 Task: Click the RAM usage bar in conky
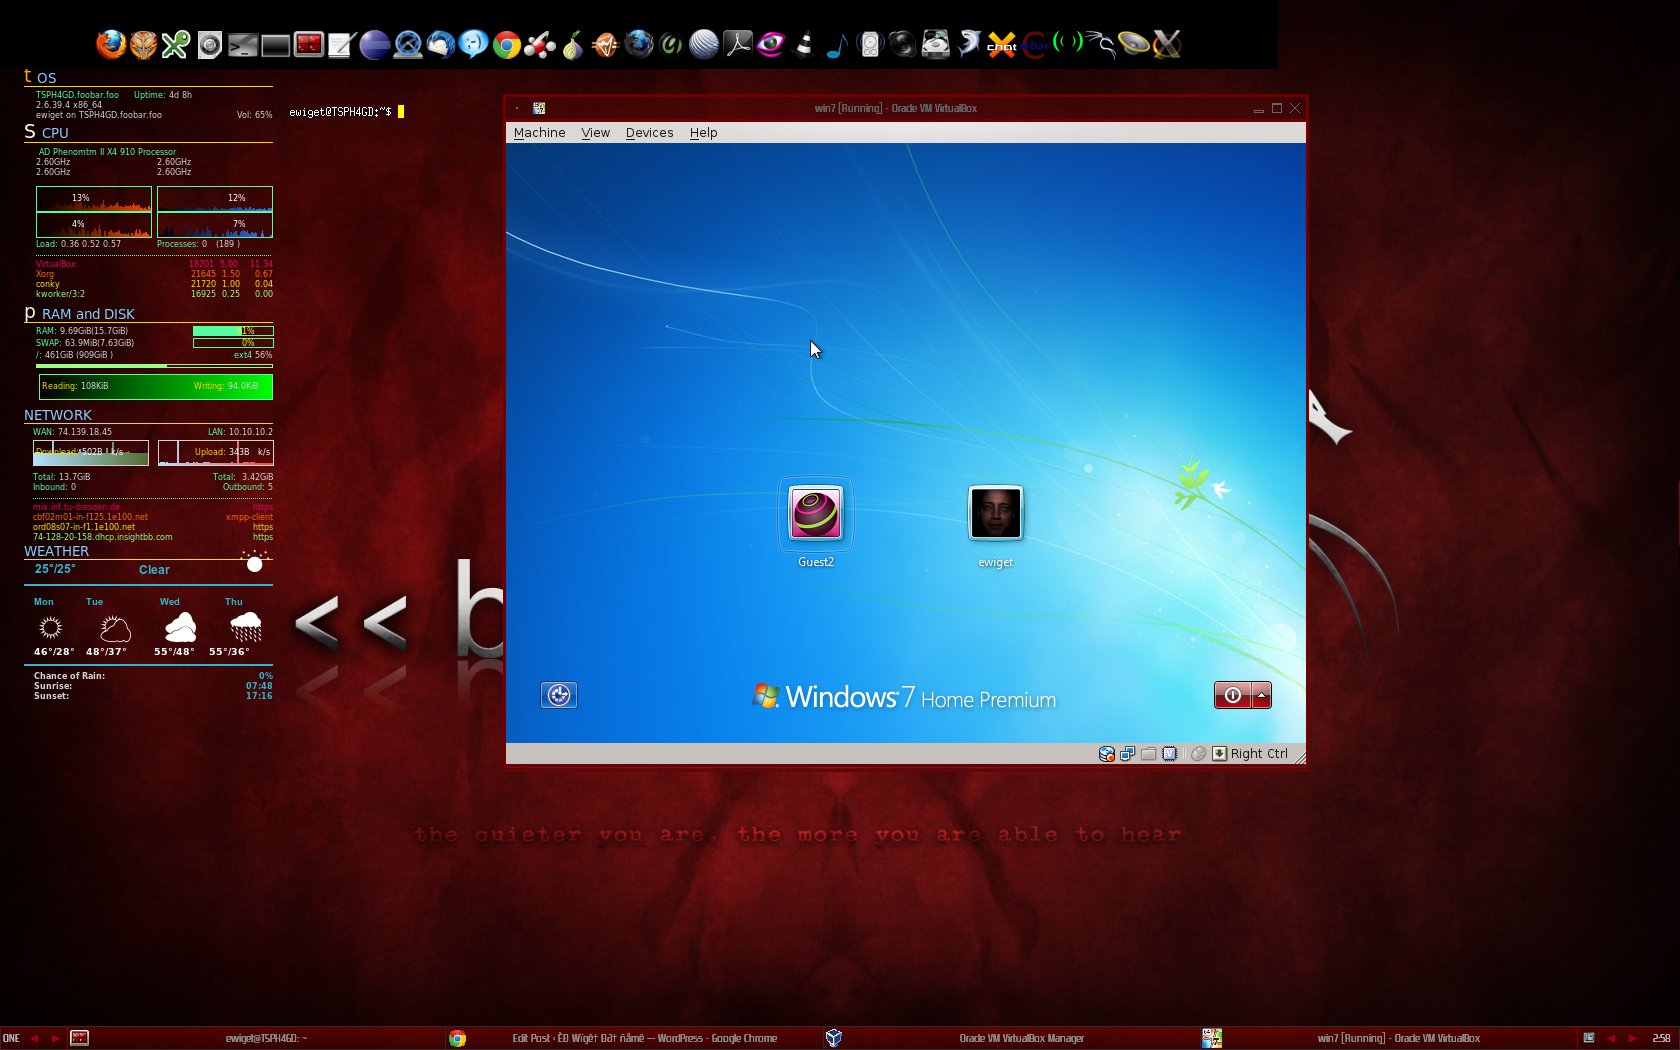232,331
